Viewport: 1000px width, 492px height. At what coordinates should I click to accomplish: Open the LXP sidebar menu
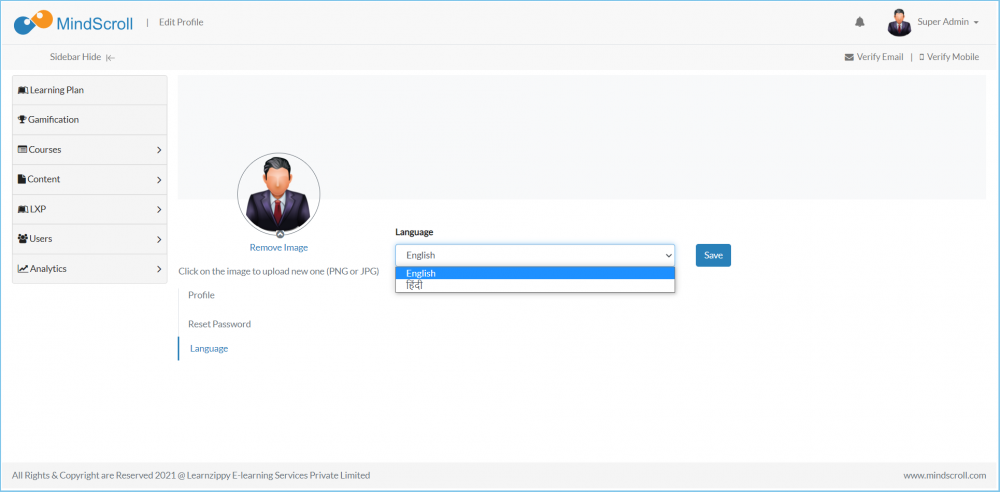click(x=90, y=209)
